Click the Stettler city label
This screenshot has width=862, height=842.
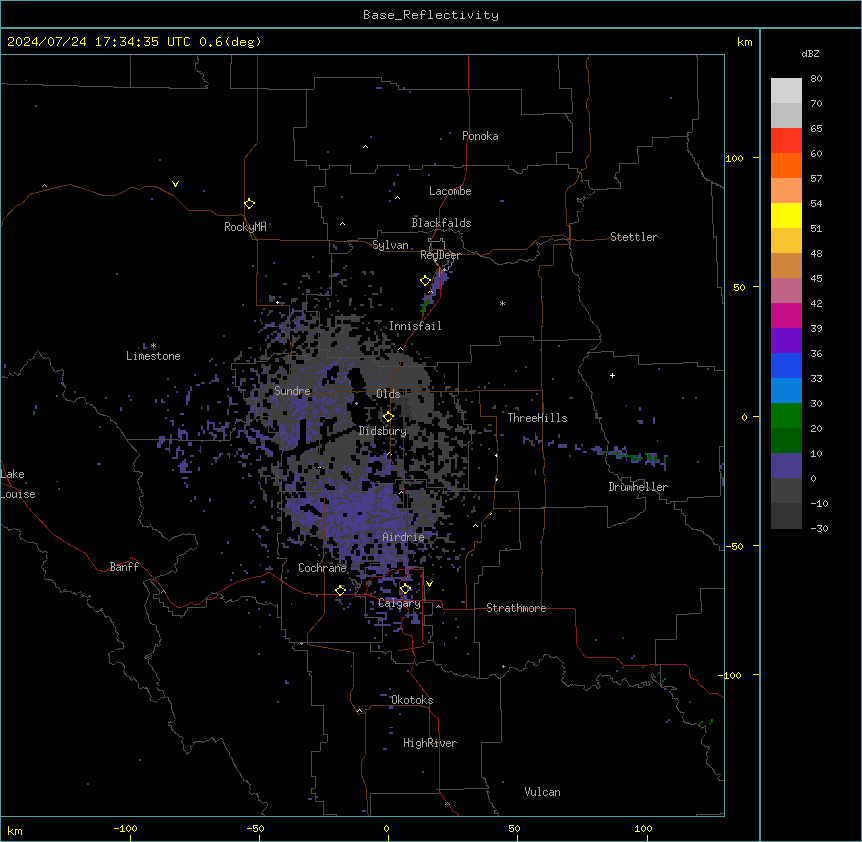pos(634,237)
